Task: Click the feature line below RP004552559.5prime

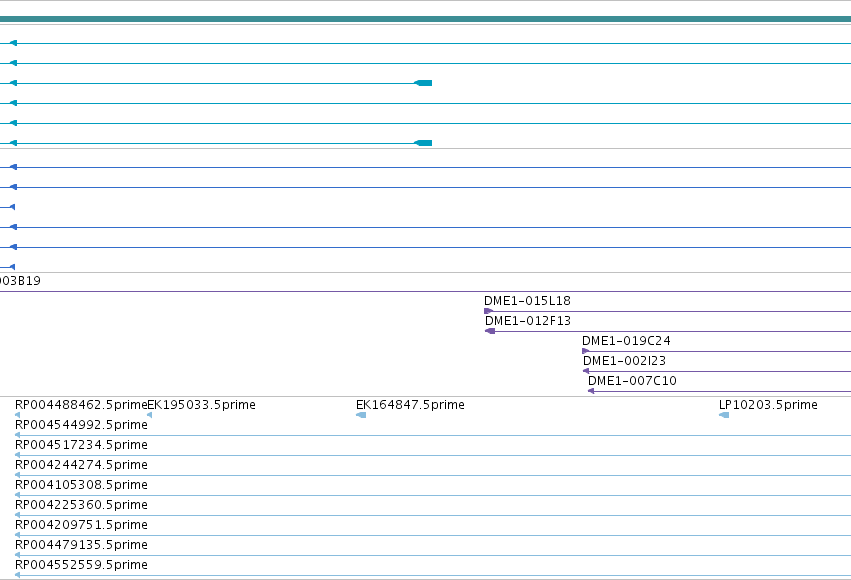Action: [x=433, y=575]
